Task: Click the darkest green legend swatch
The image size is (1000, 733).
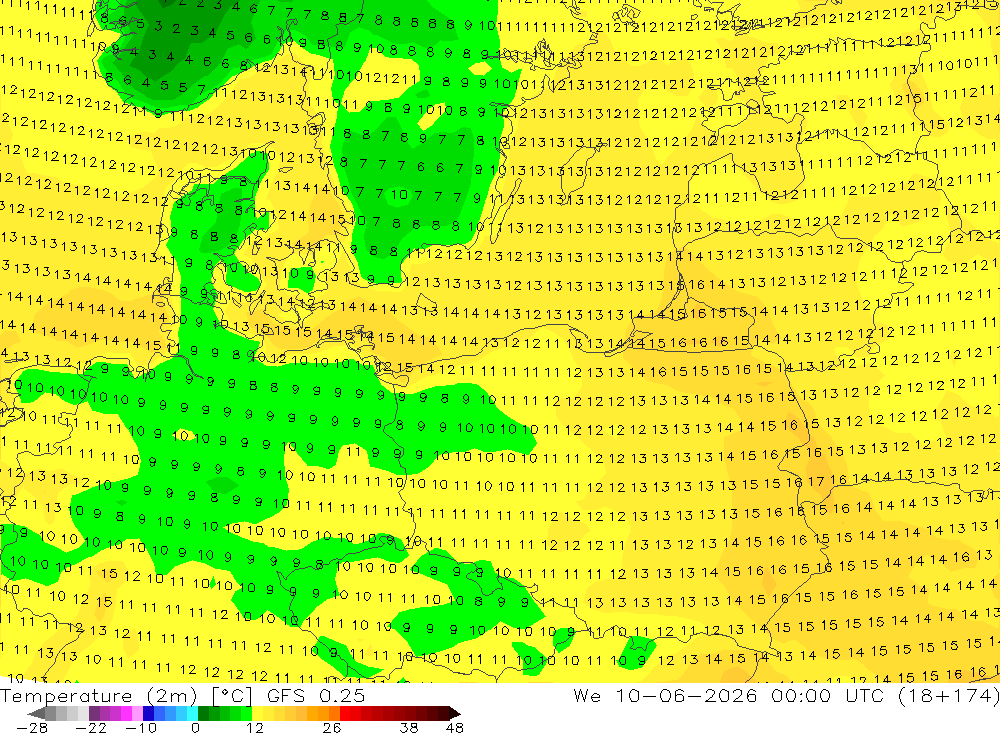Action: 203,714
